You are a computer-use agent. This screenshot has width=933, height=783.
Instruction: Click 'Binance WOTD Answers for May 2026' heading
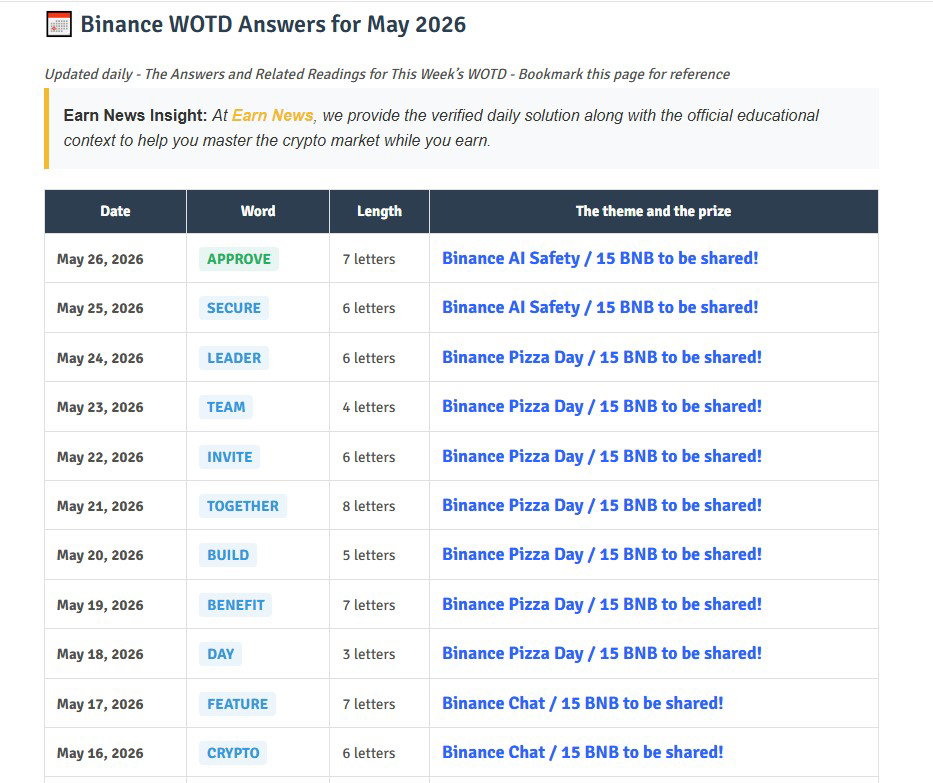pos(273,24)
